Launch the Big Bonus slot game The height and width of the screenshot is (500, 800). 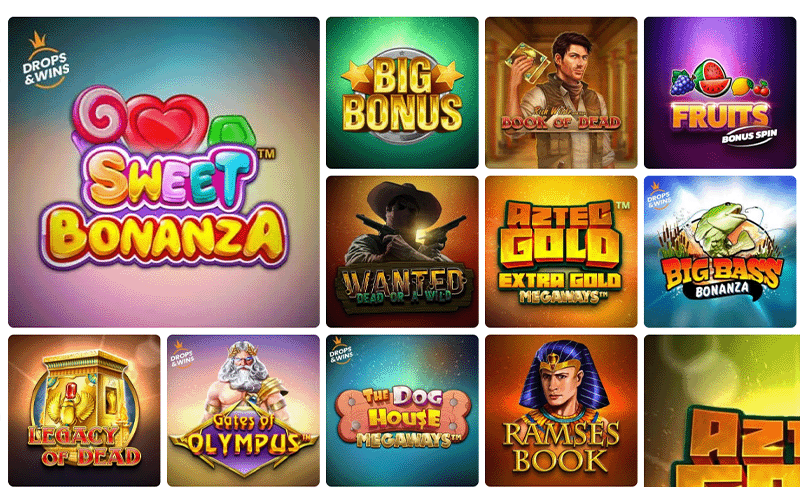[x=402, y=93]
